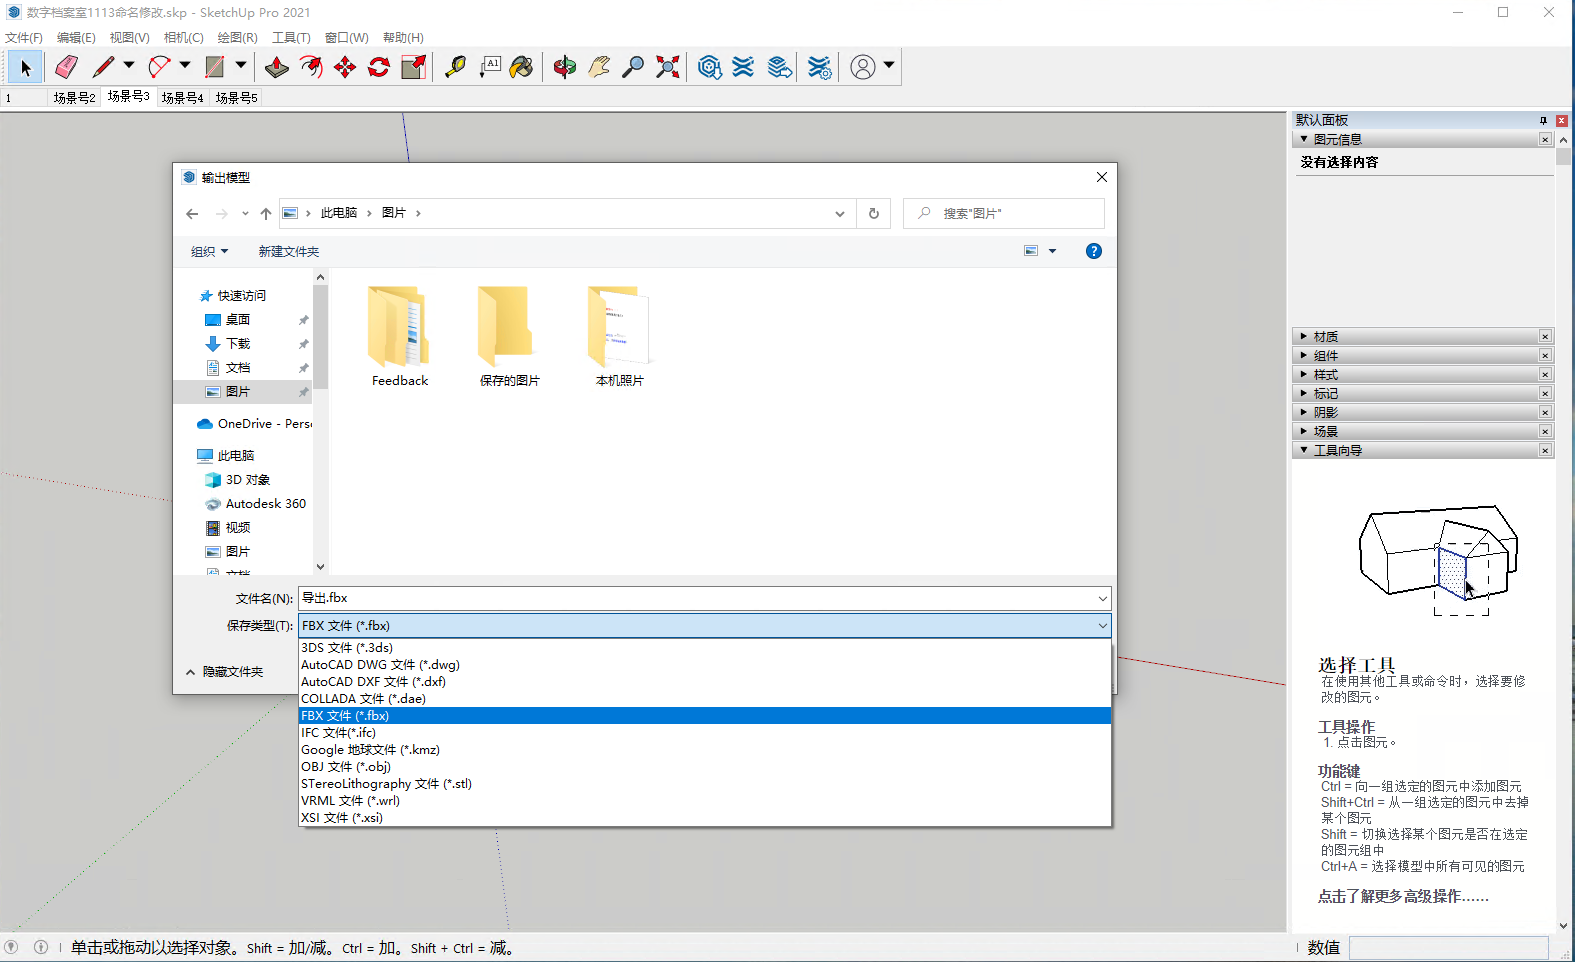This screenshot has height=962, width=1575.
Task: Switch to scene tab 场景号5
Action: [x=237, y=98]
